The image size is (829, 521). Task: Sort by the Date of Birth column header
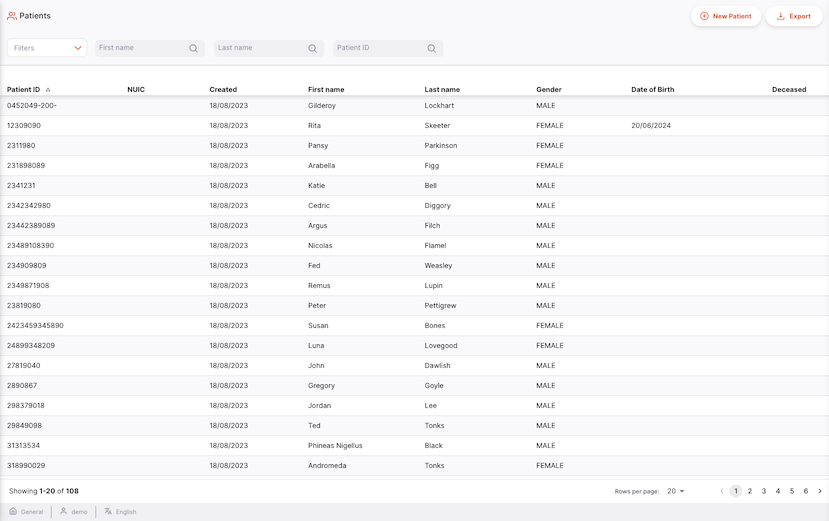652,90
